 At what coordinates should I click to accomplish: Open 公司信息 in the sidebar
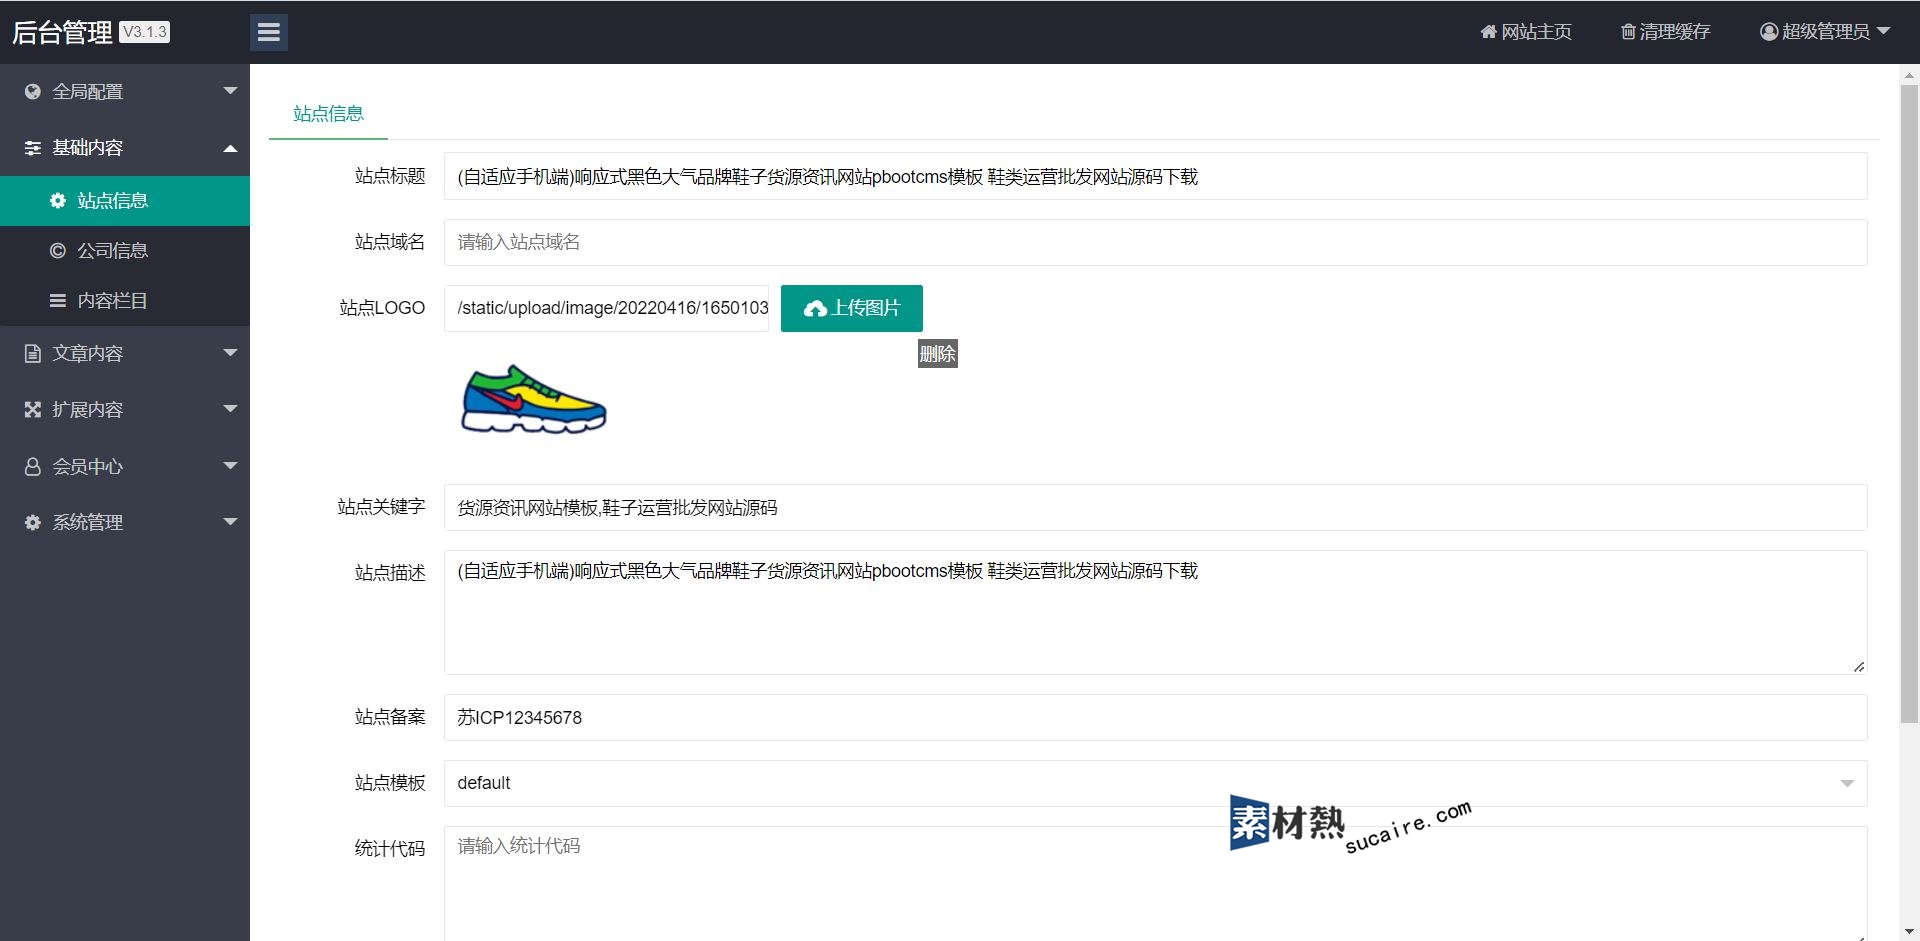[125, 251]
